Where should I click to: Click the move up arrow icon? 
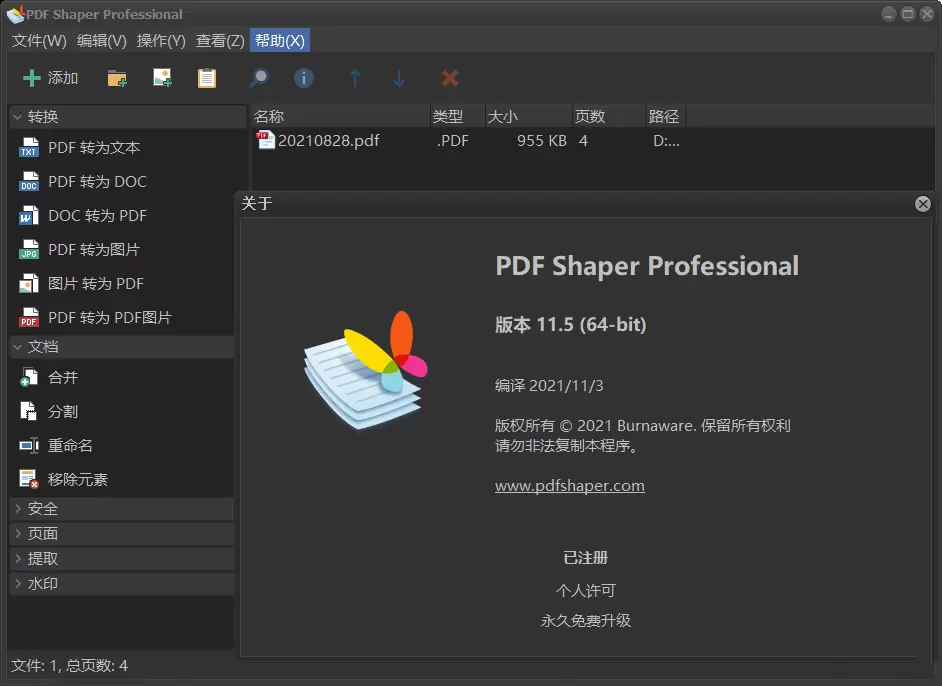coord(354,78)
